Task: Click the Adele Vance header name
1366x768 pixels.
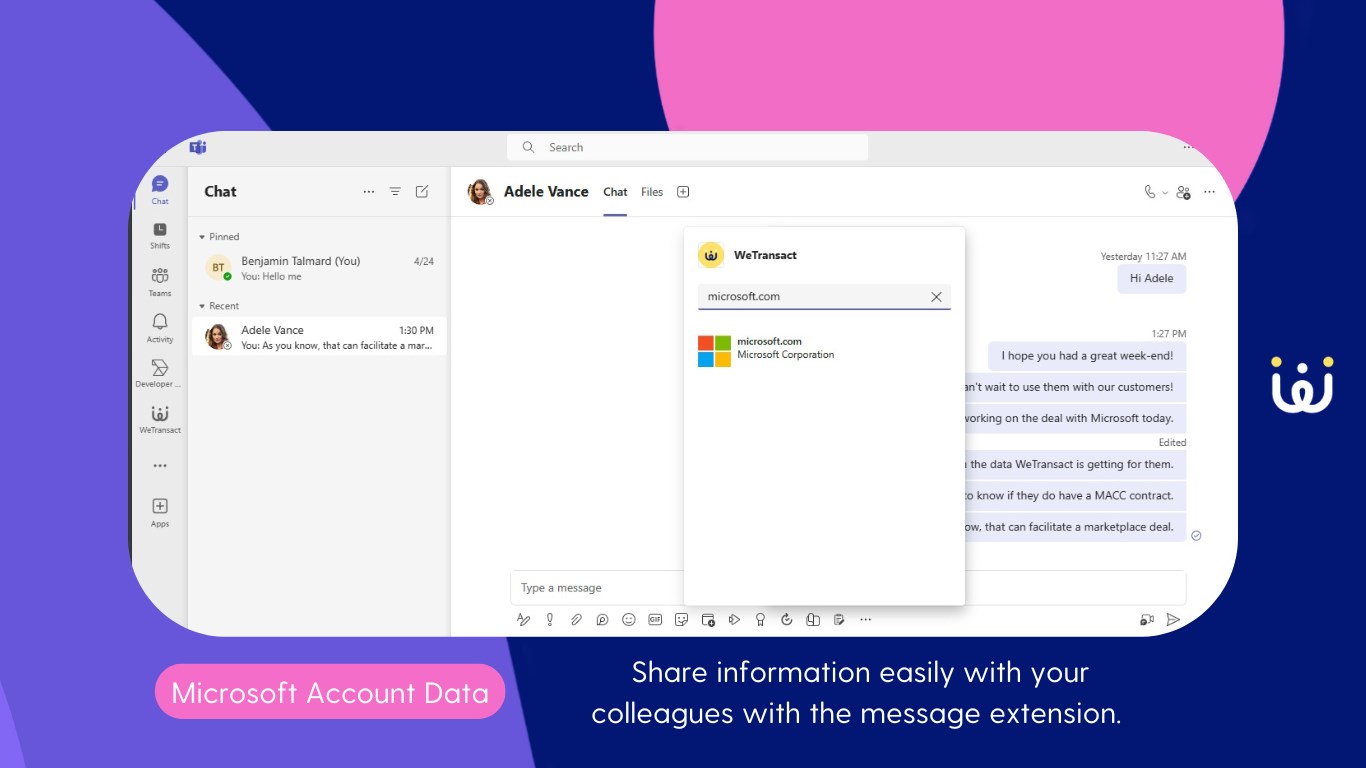Action: [546, 192]
